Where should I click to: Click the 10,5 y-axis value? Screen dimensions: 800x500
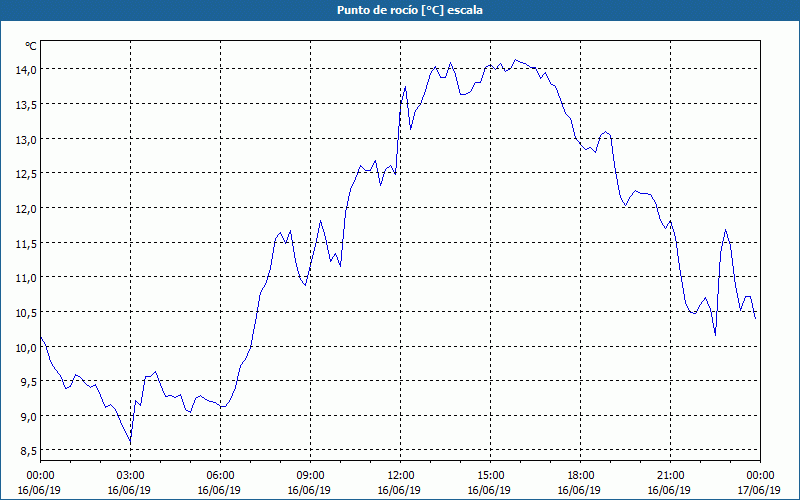(26, 313)
